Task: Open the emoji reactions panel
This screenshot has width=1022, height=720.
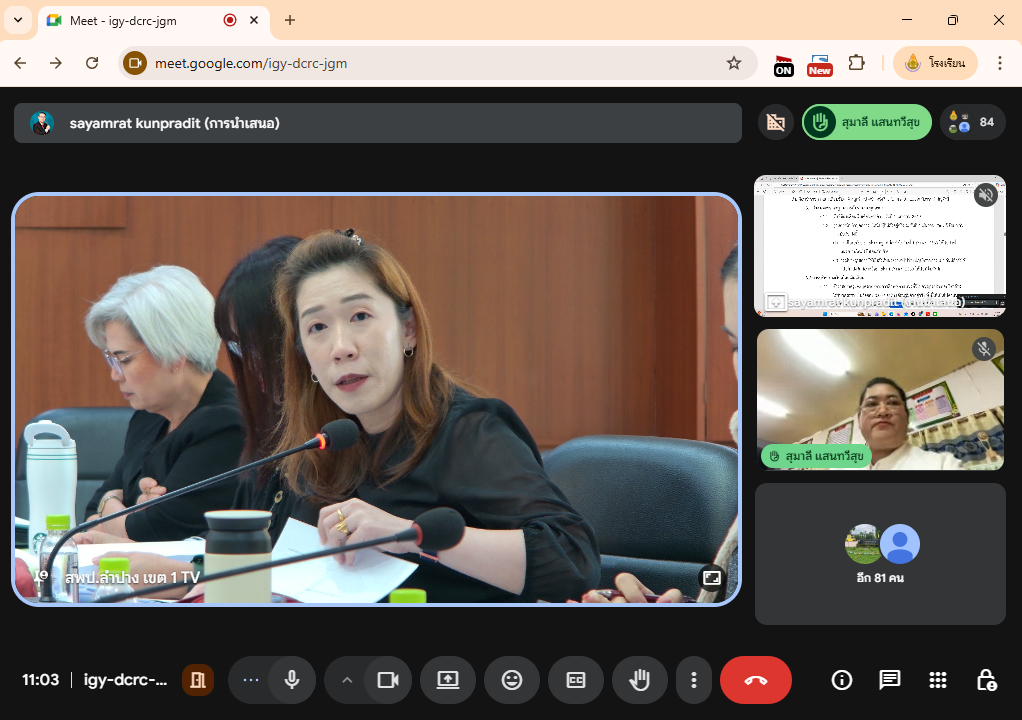Action: coord(512,680)
